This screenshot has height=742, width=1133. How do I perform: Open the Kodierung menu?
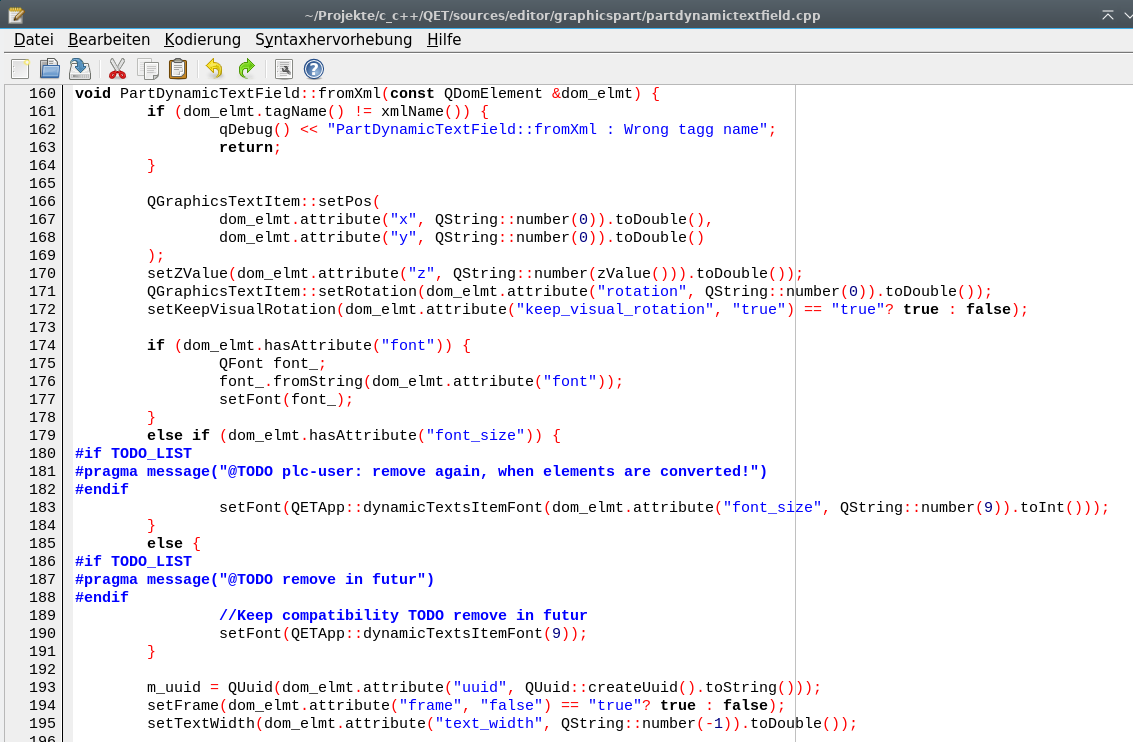click(203, 40)
